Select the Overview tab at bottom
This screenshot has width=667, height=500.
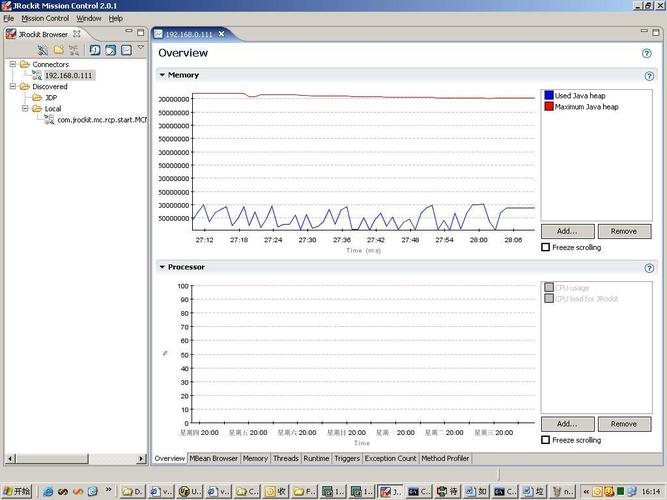(169, 458)
